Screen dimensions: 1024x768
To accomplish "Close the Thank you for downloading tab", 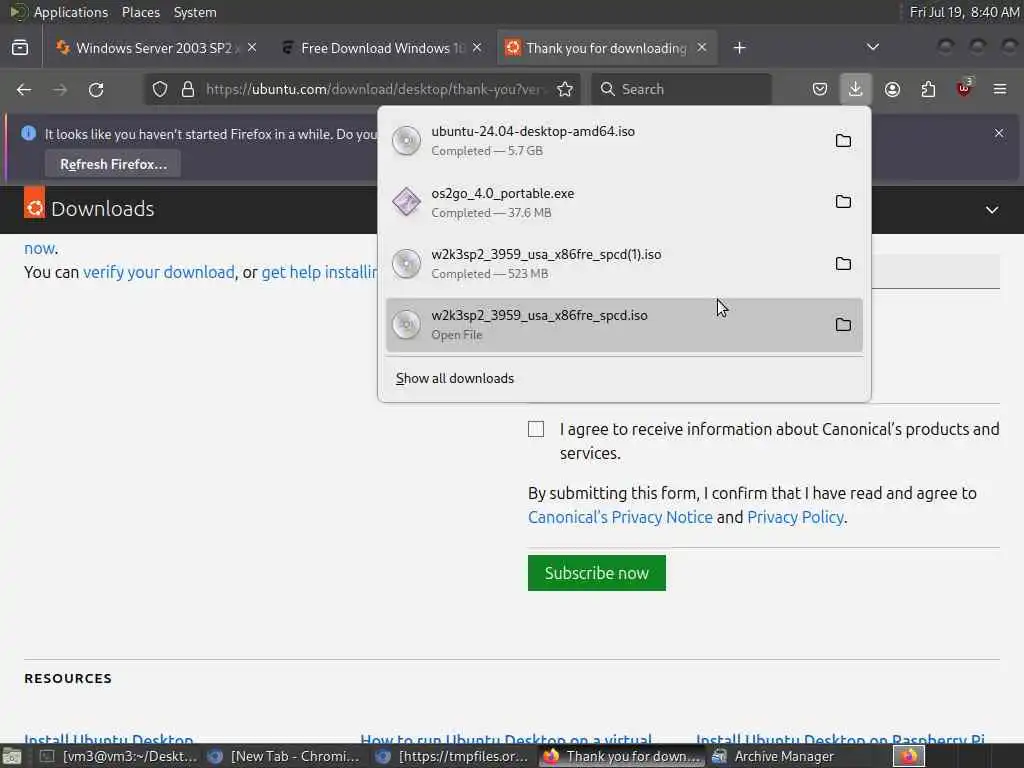I will [701, 48].
